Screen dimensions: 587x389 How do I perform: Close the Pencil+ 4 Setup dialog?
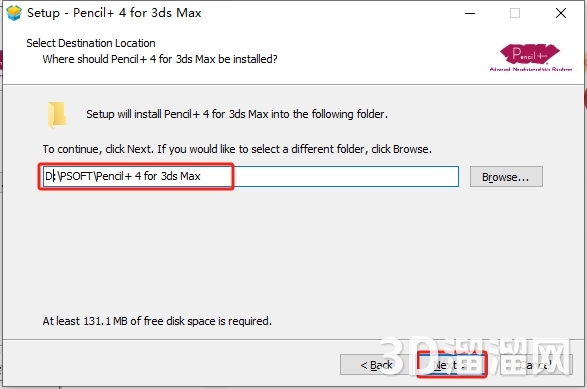pos(560,13)
